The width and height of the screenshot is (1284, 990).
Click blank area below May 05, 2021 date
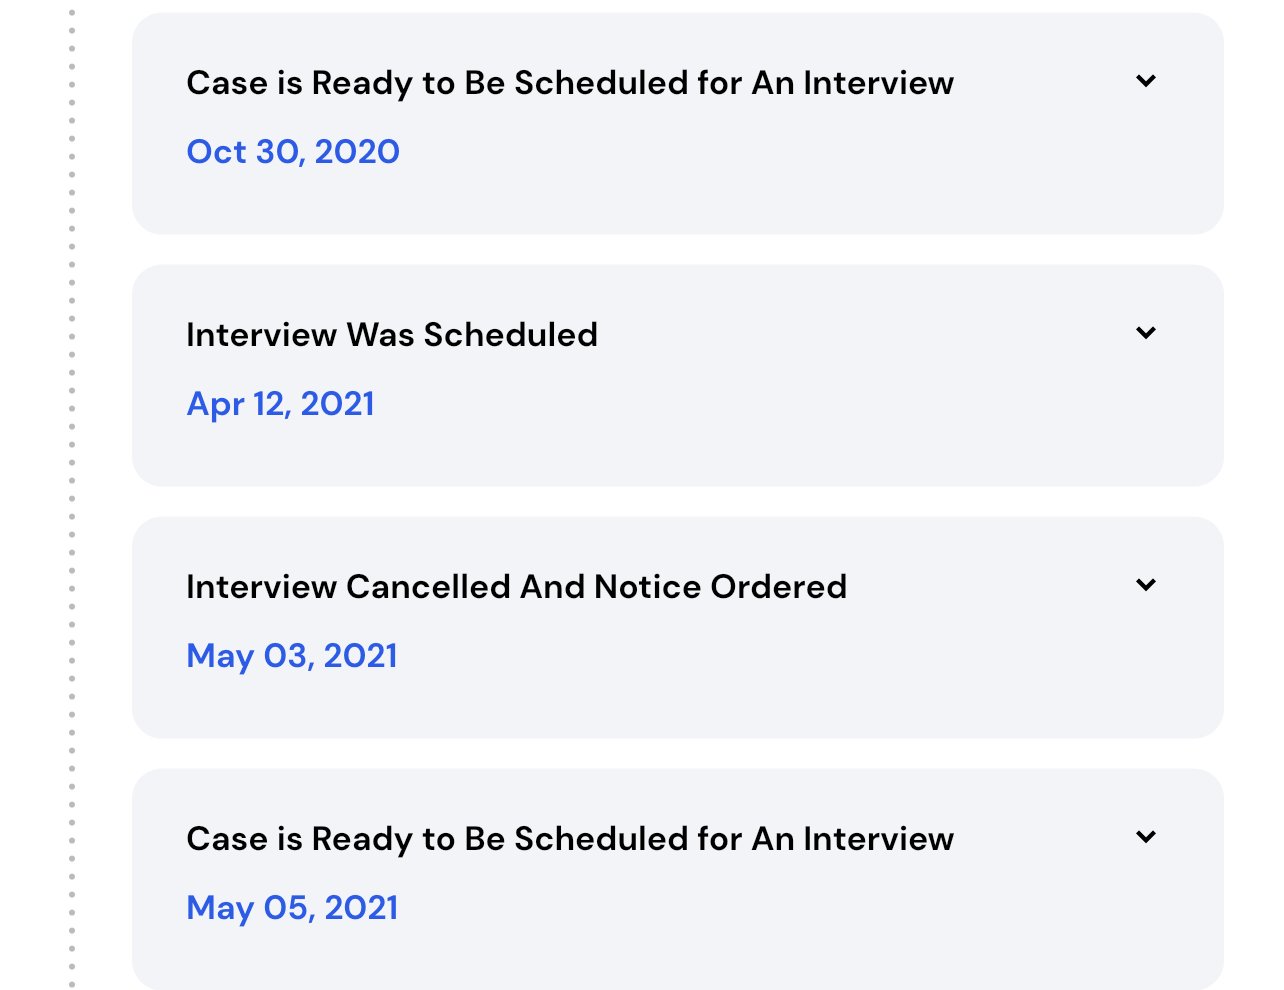click(x=678, y=958)
